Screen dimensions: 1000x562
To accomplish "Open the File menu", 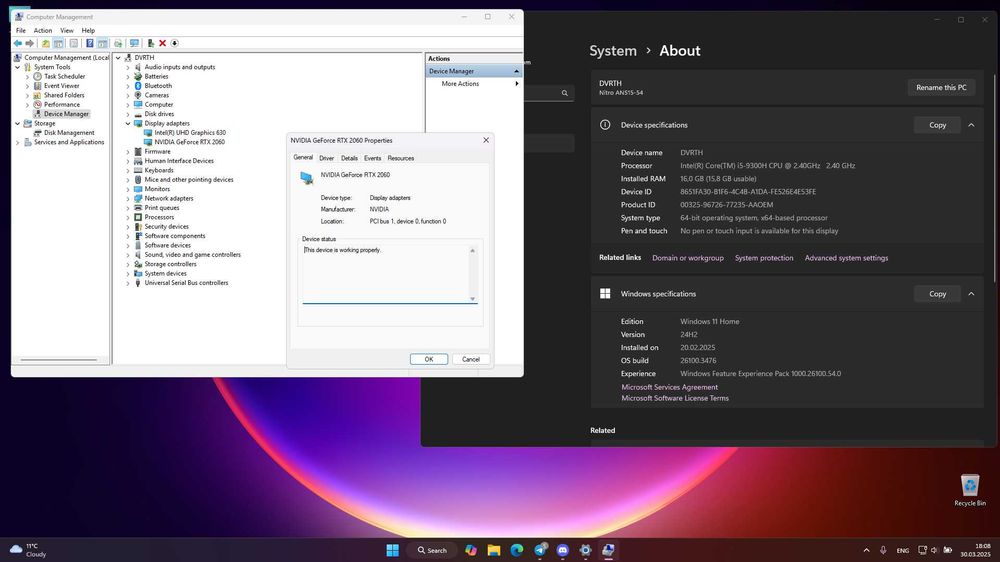I will (21, 31).
